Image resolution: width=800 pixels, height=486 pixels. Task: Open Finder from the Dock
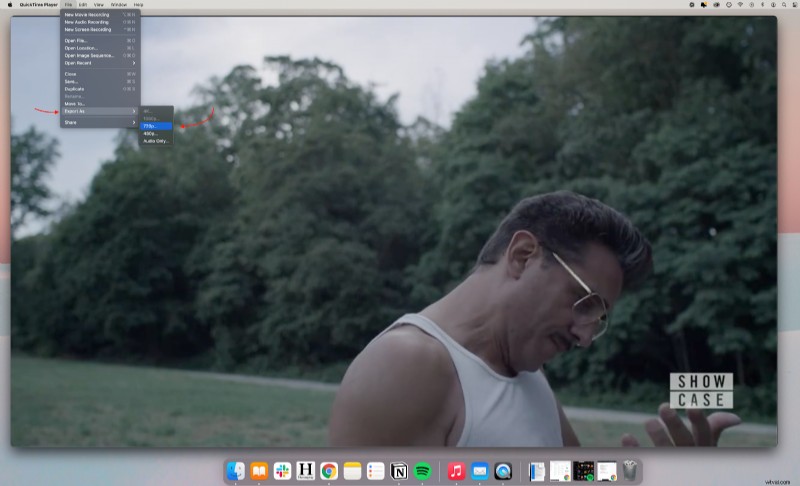point(236,471)
